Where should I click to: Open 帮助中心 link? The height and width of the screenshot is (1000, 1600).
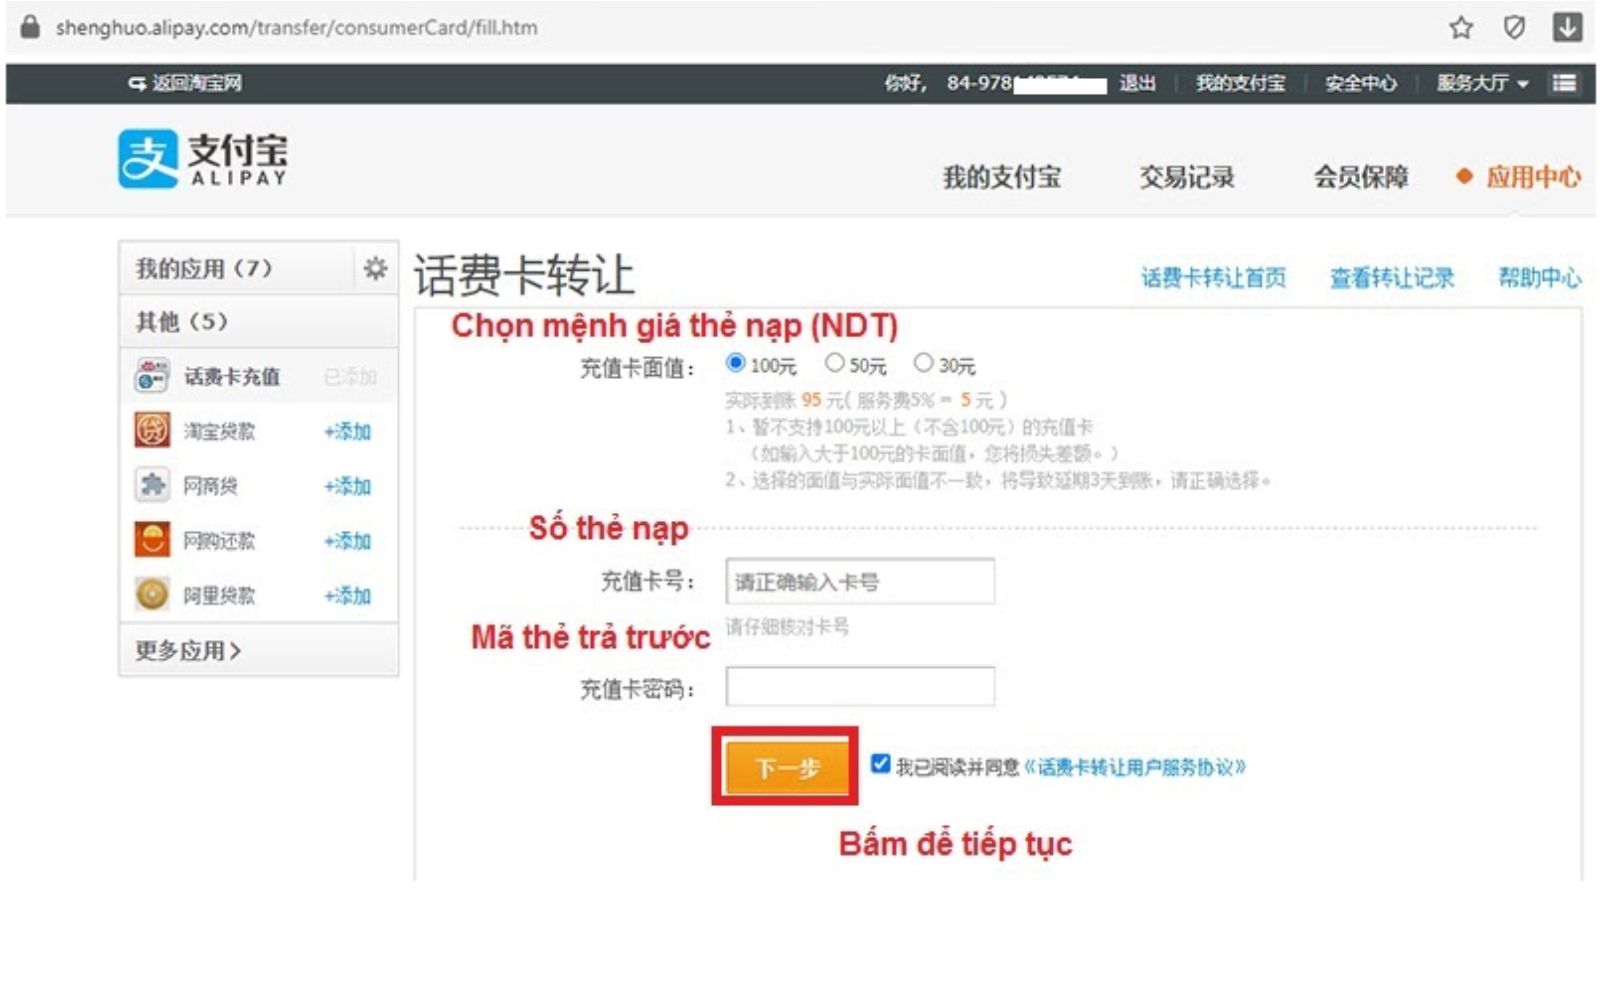(1539, 278)
